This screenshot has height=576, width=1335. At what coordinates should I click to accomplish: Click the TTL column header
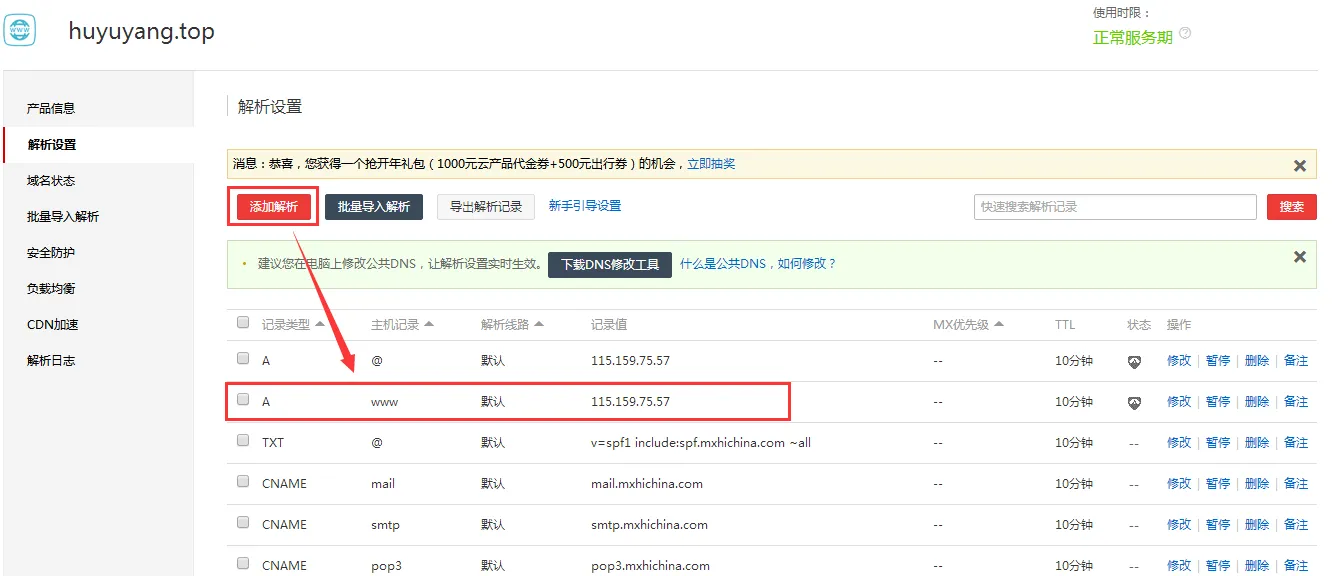[1065, 325]
